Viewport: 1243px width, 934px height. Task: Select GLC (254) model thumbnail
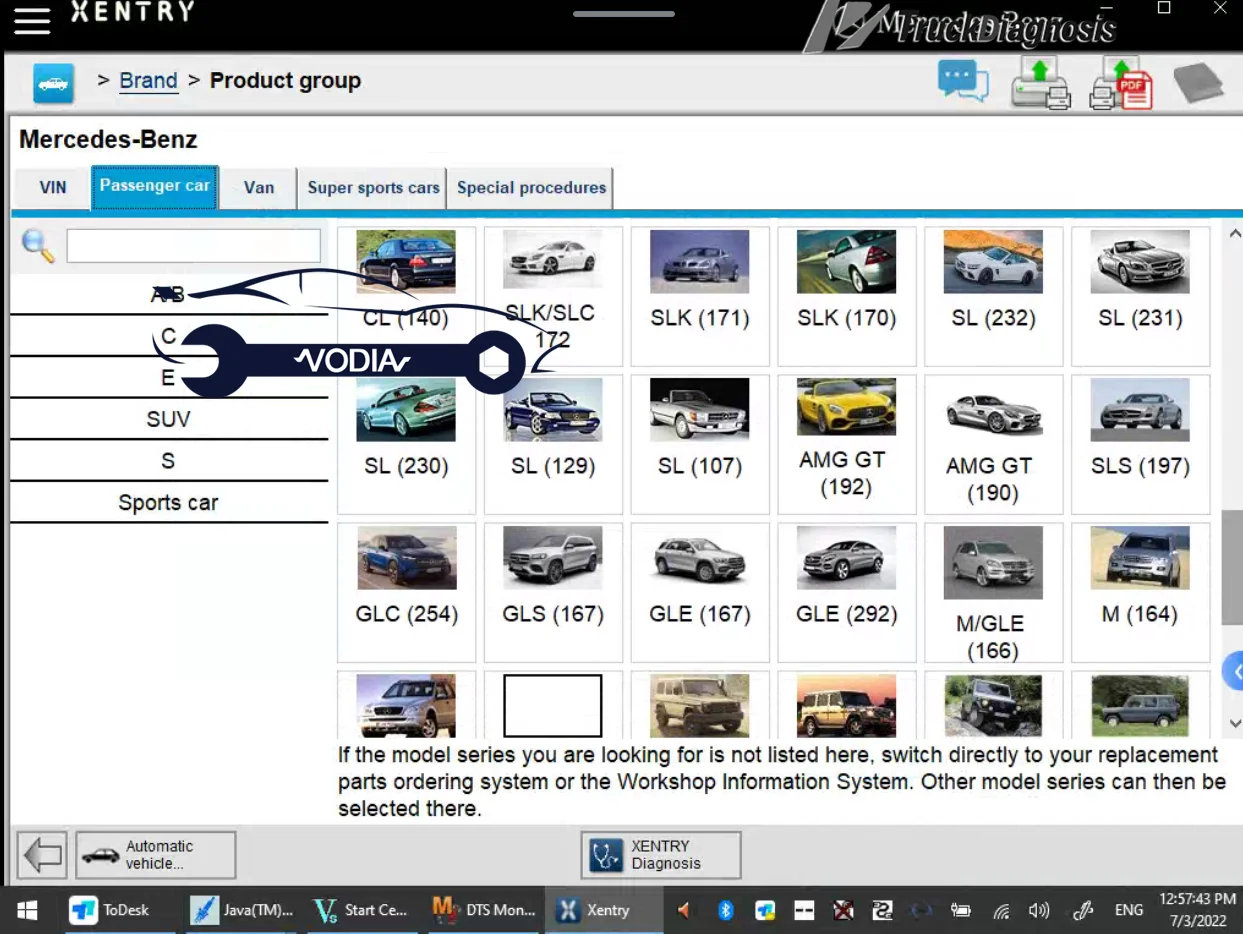[x=406, y=592]
